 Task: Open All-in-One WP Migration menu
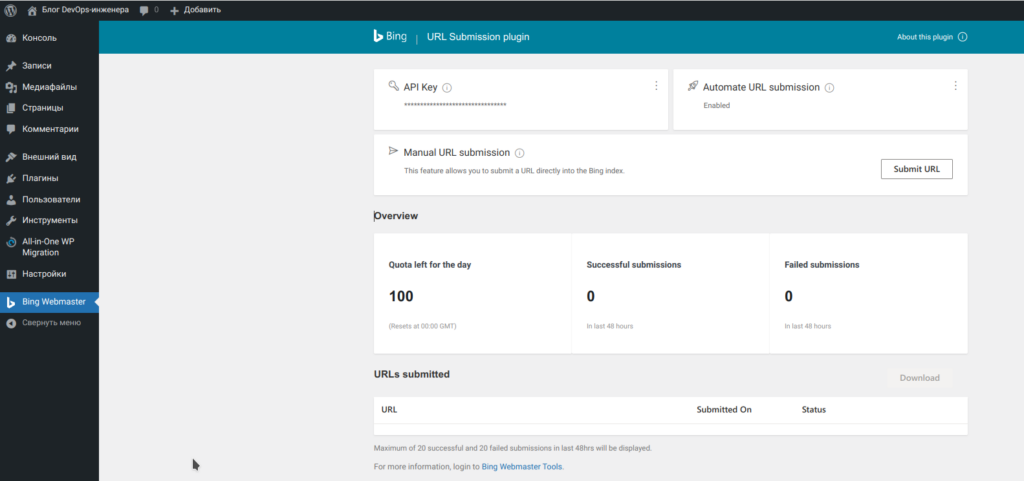click(x=48, y=247)
